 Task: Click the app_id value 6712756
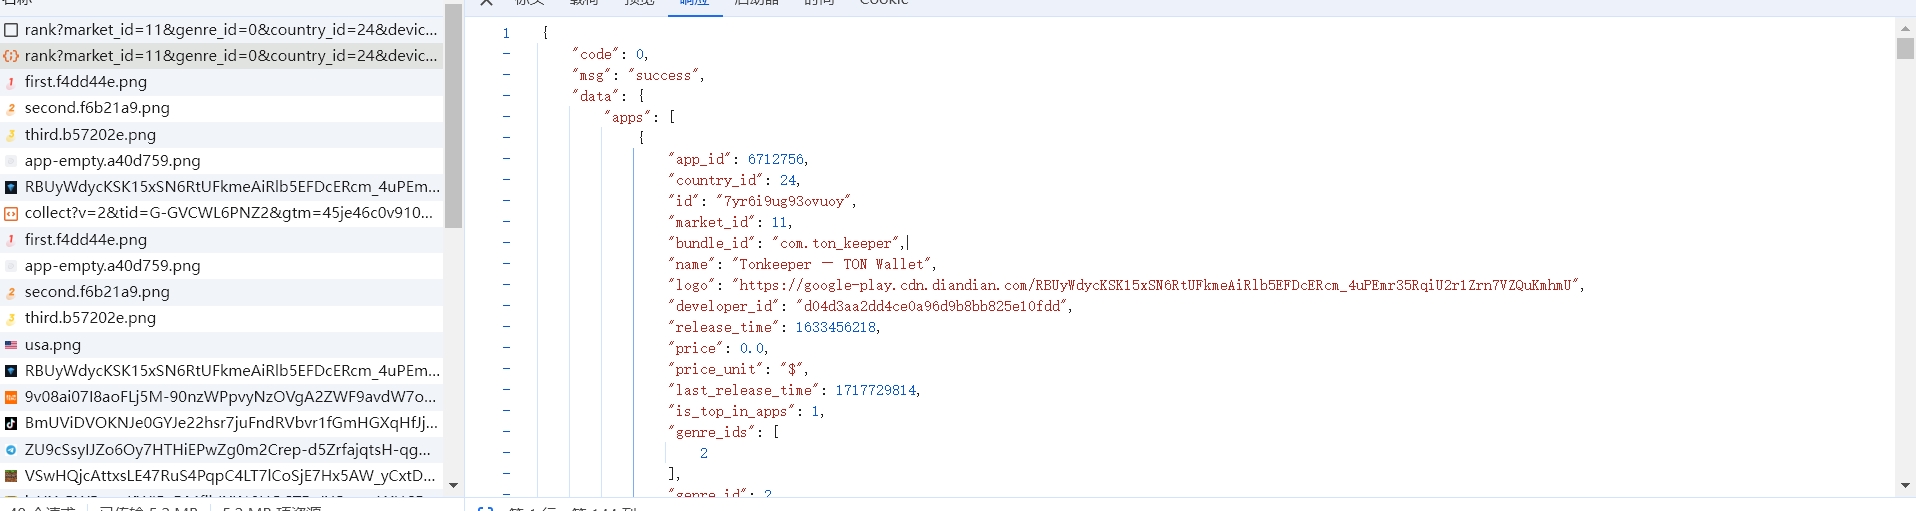[x=776, y=159]
